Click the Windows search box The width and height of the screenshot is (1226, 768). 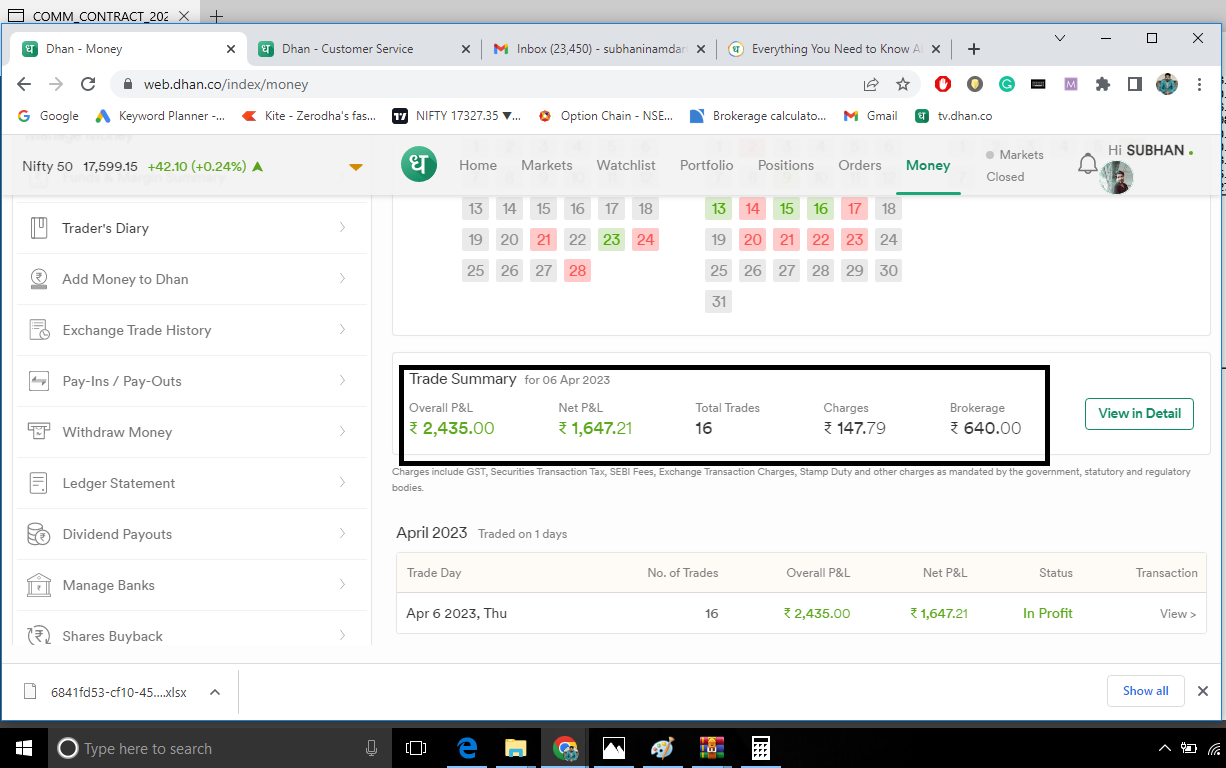click(x=220, y=748)
